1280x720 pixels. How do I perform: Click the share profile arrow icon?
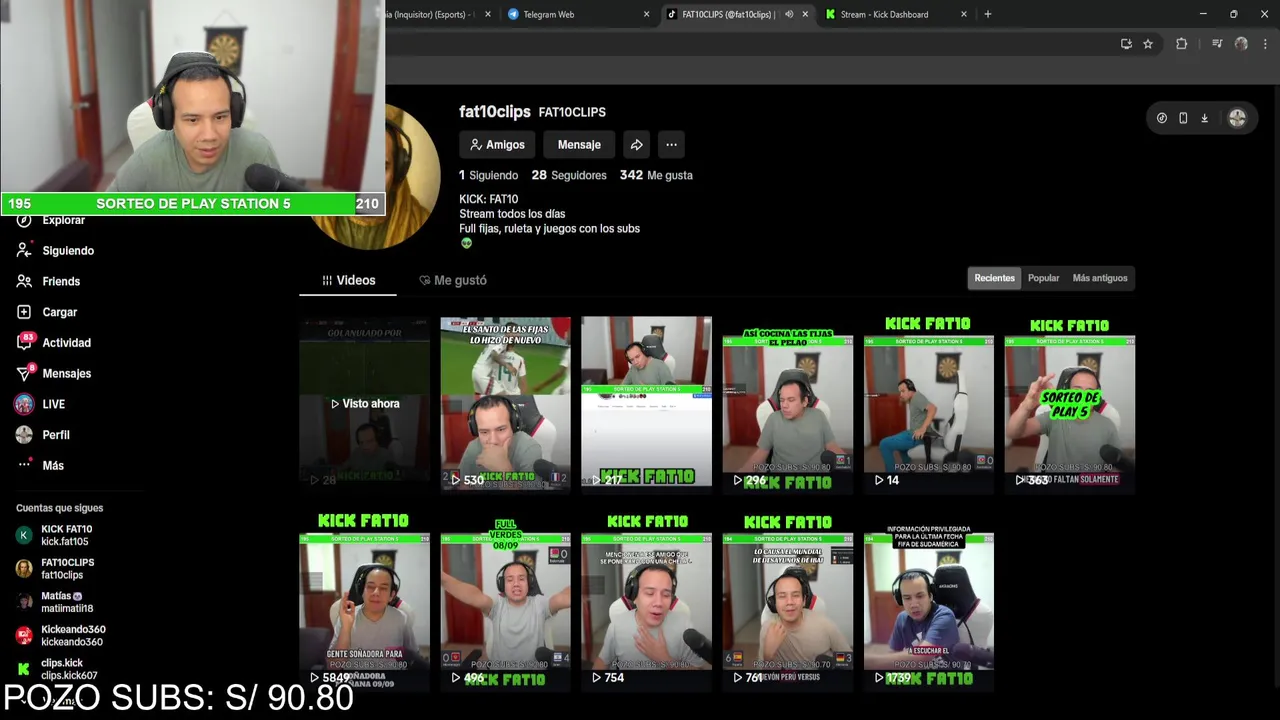pos(637,145)
